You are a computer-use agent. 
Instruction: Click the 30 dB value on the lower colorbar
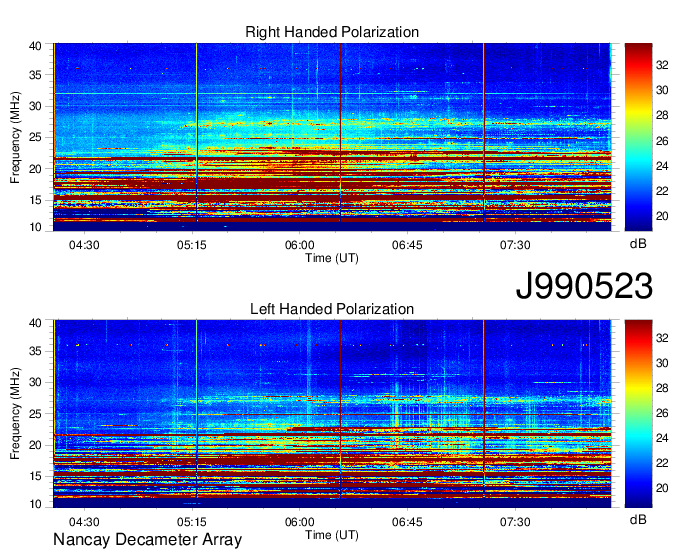pos(662,363)
